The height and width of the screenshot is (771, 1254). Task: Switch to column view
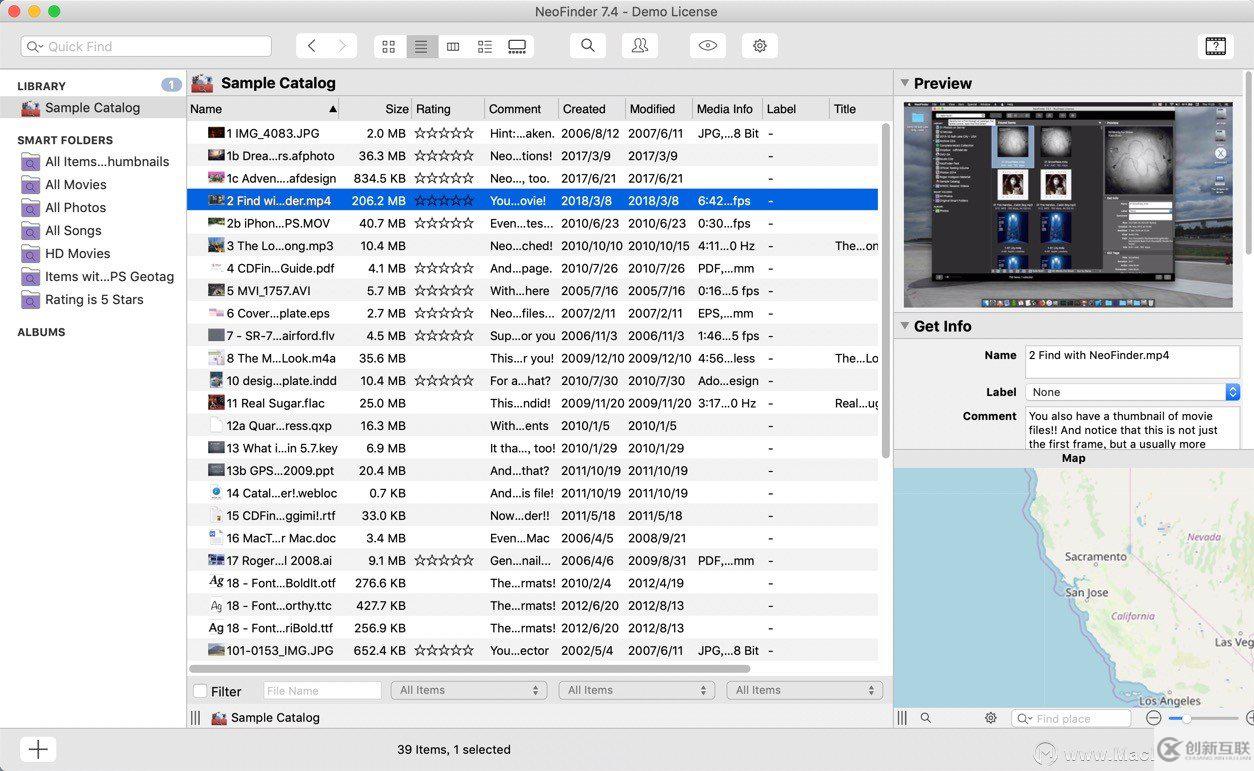[453, 46]
